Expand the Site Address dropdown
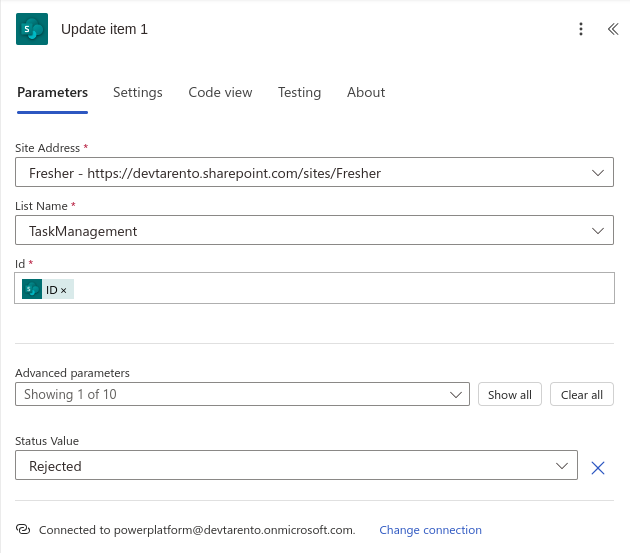630x553 pixels. [598, 173]
